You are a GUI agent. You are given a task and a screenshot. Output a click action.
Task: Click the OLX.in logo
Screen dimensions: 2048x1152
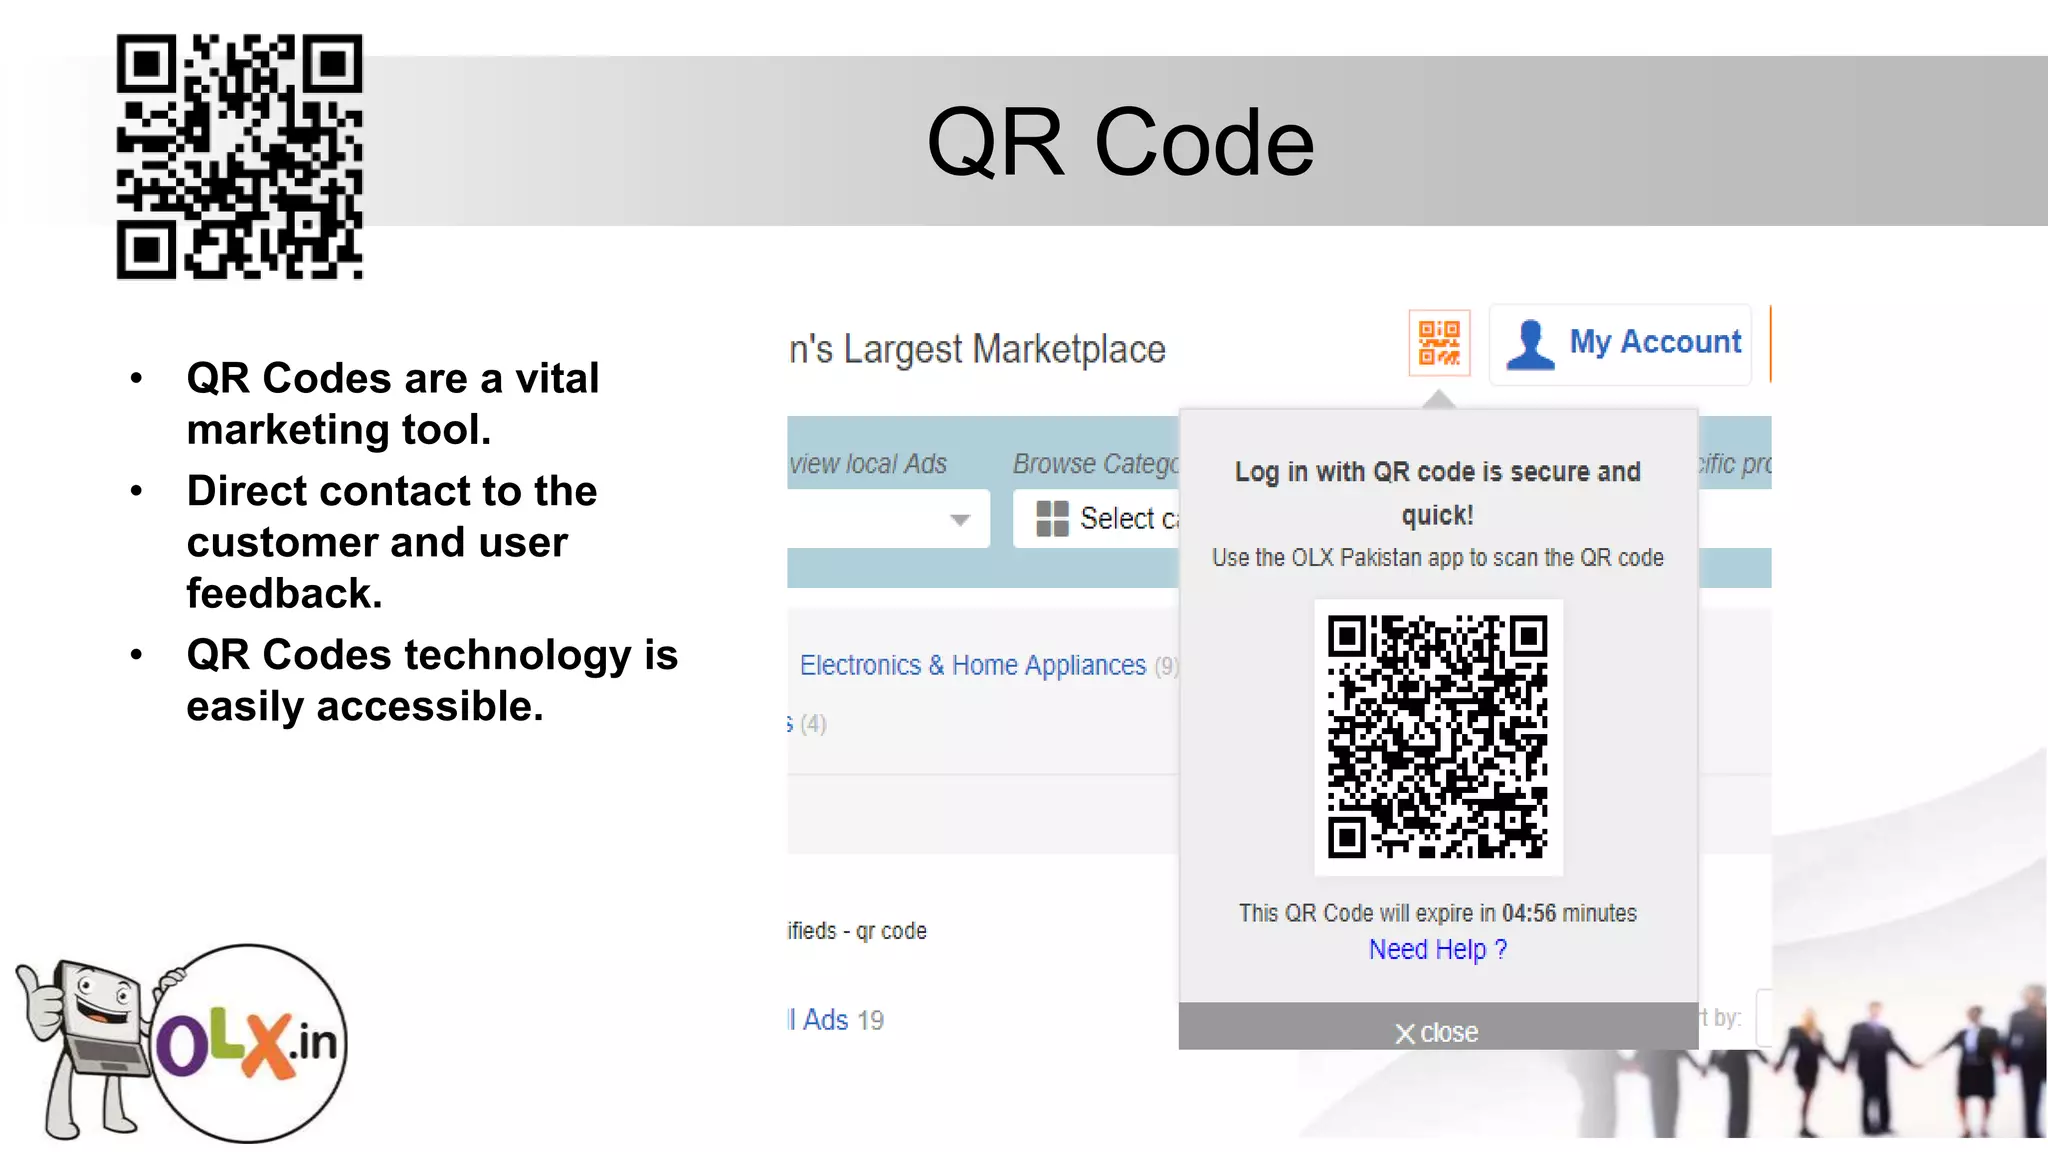click(x=249, y=1043)
